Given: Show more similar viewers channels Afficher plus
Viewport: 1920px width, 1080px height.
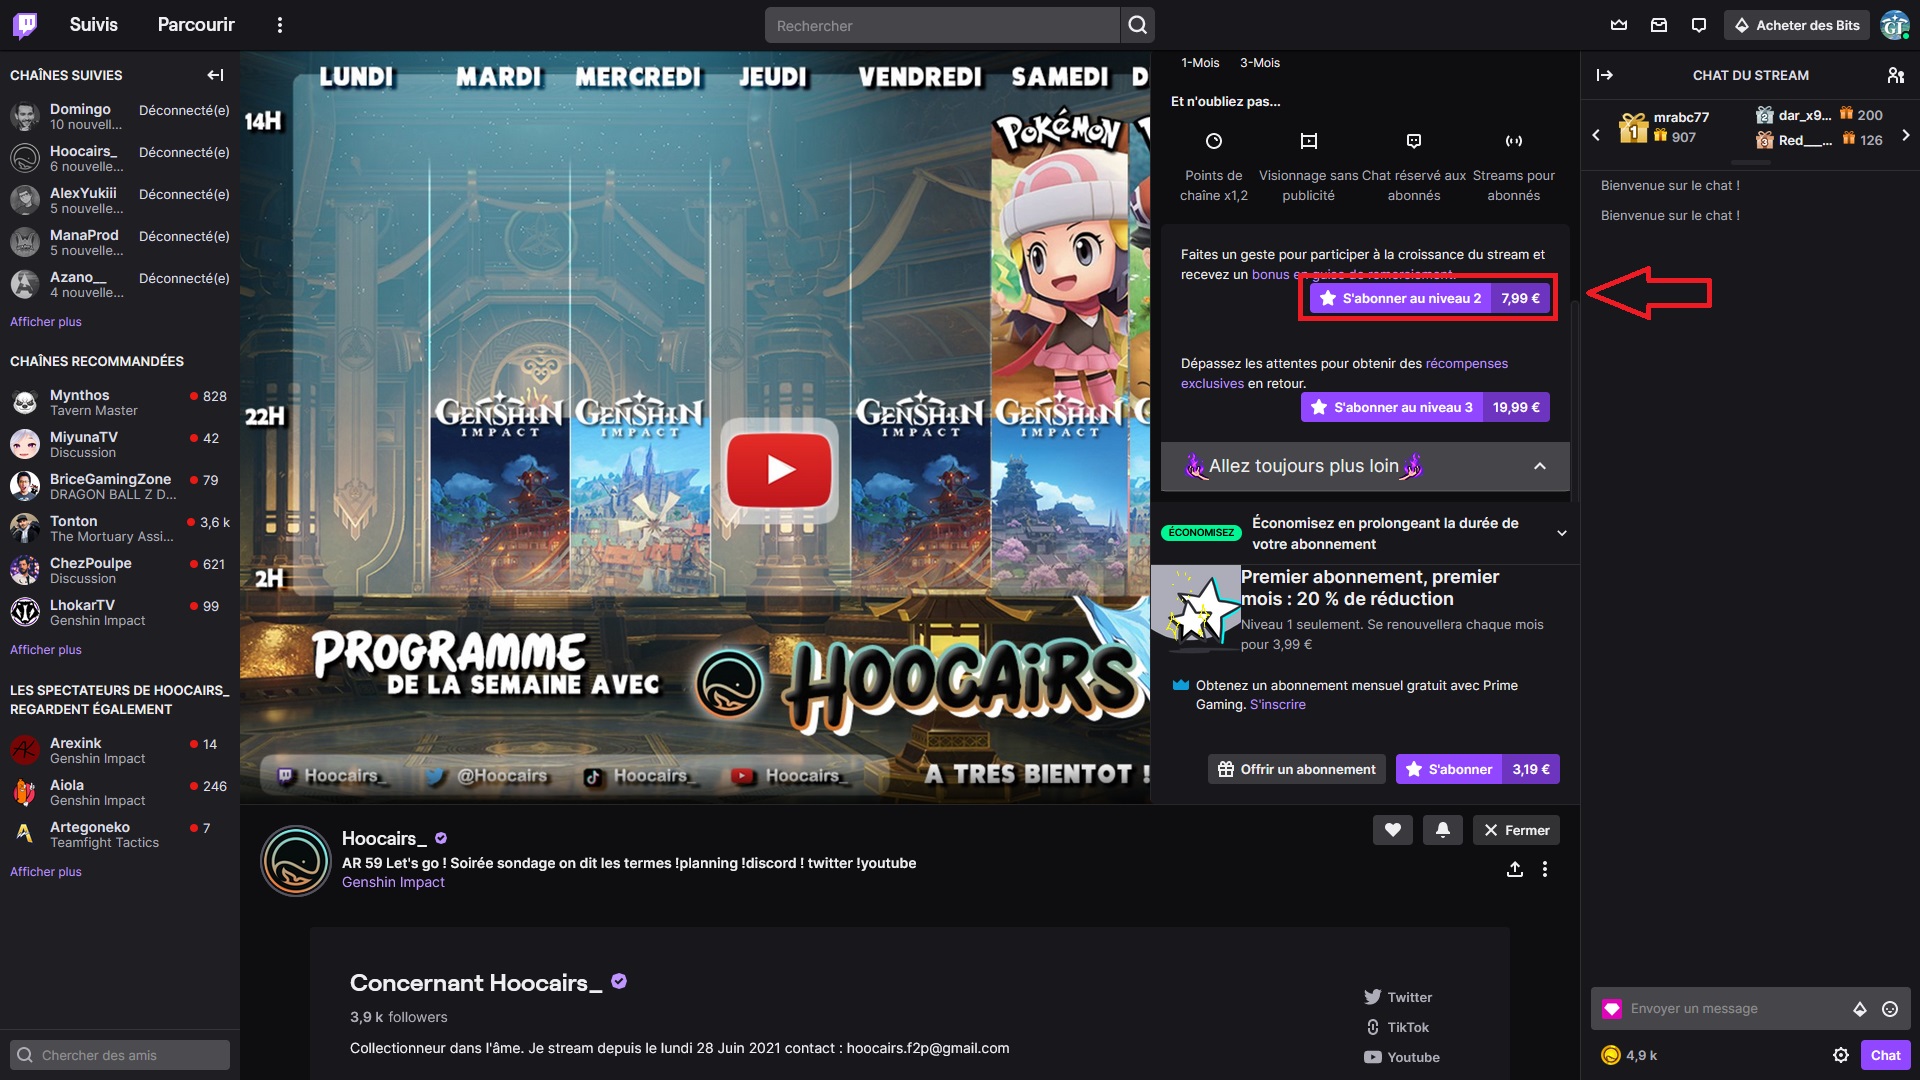Looking at the screenshot, I should click(x=46, y=872).
